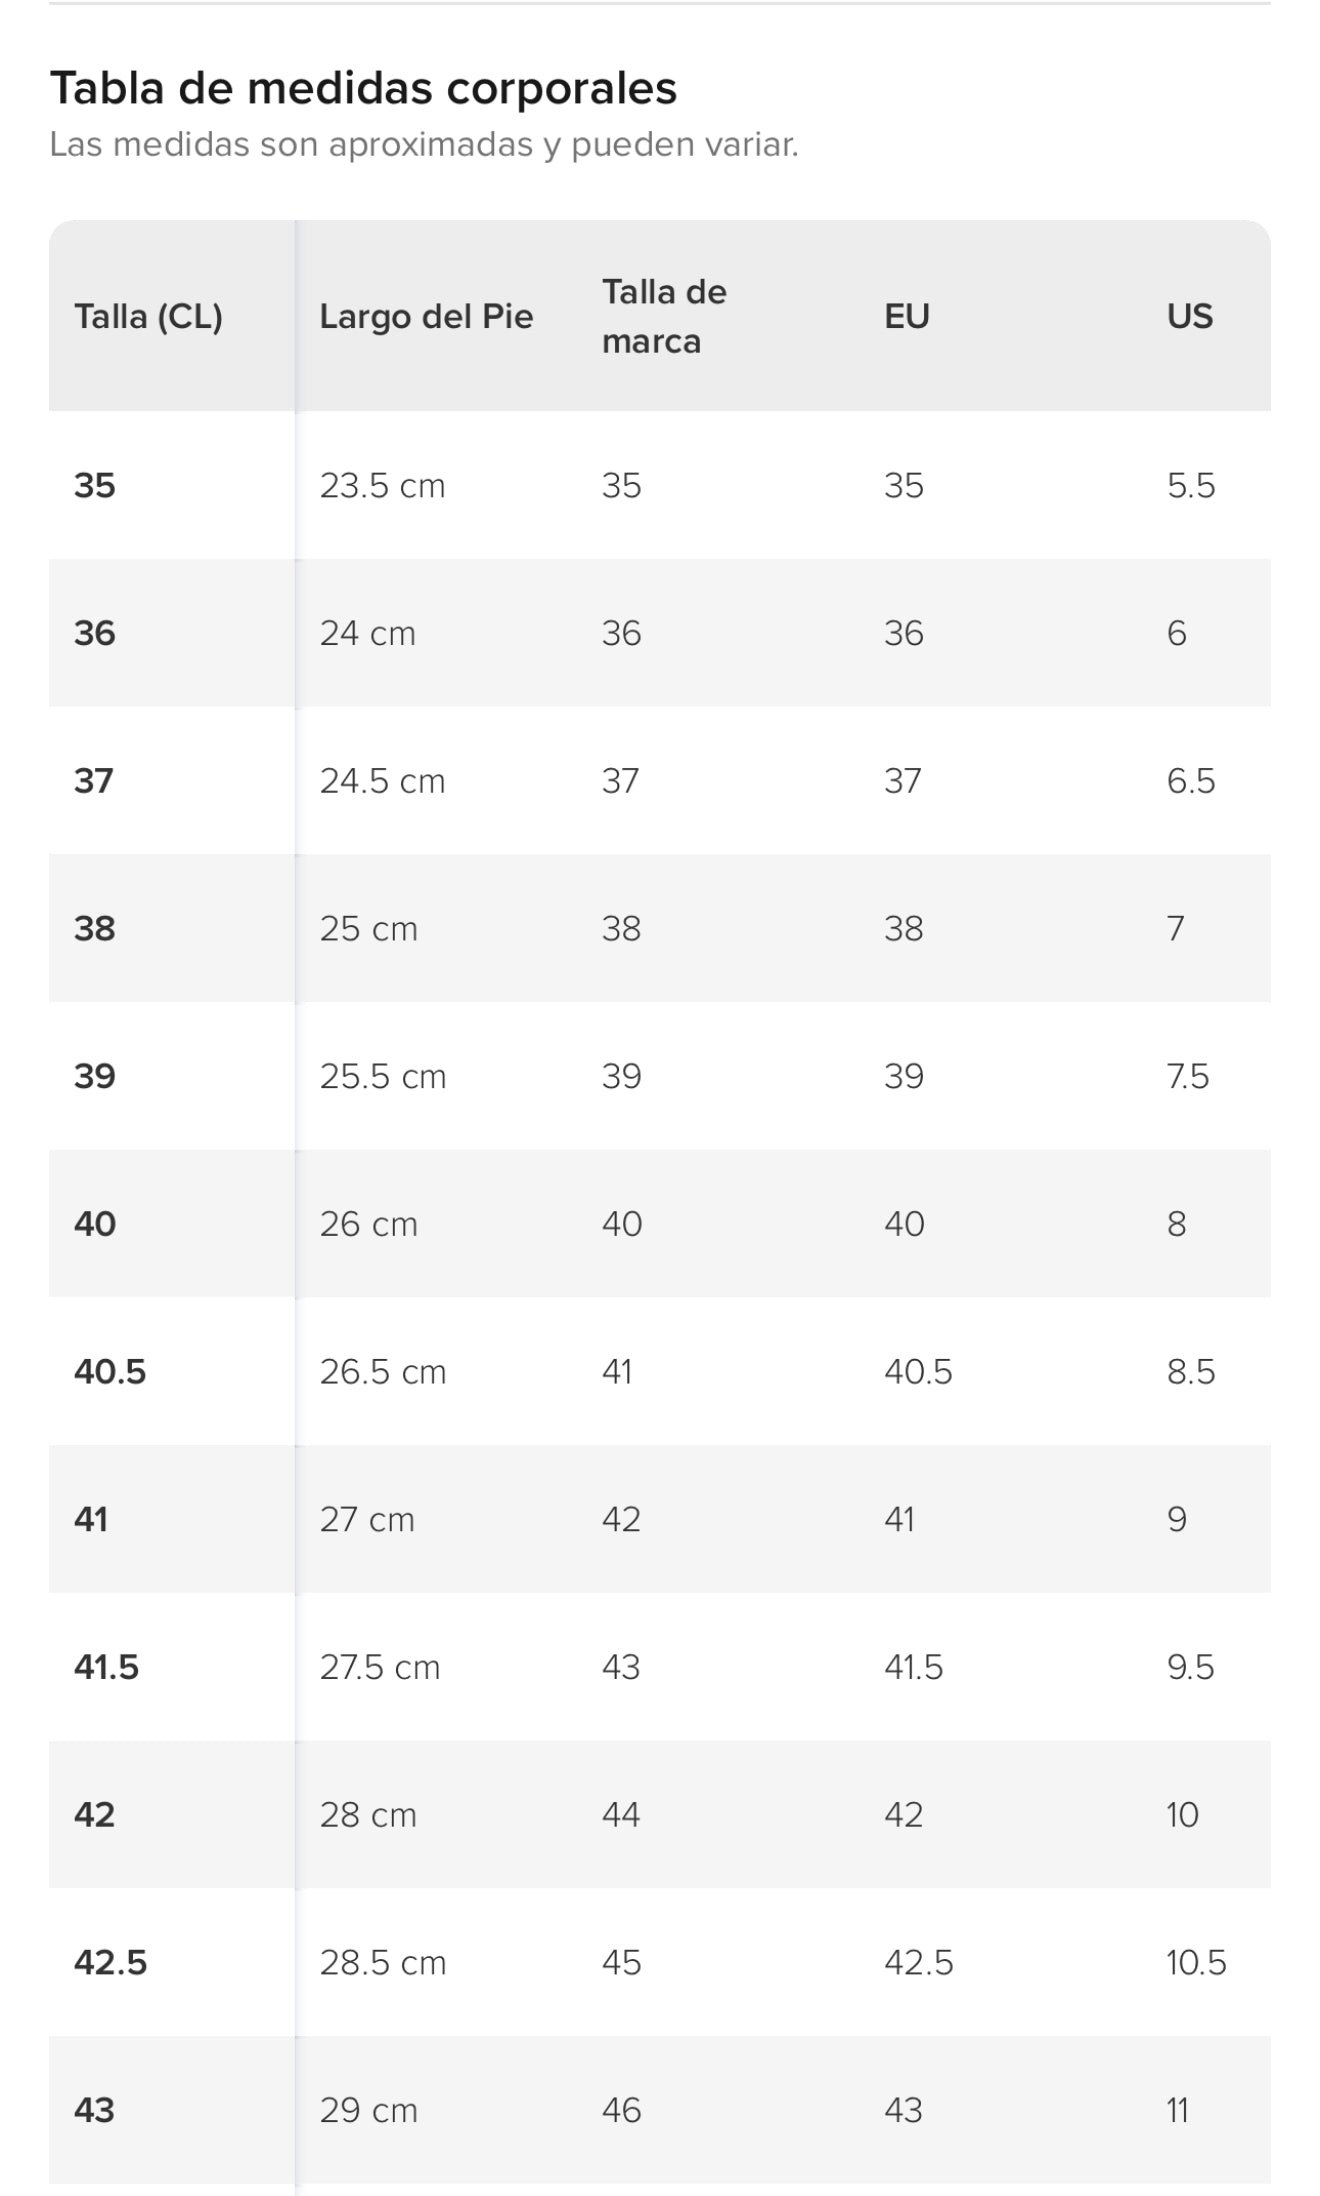This screenshot has height=2196, width=1320.
Task: Click the bold 40.5 Talla (CL) cell
Action: point(110,1372)
